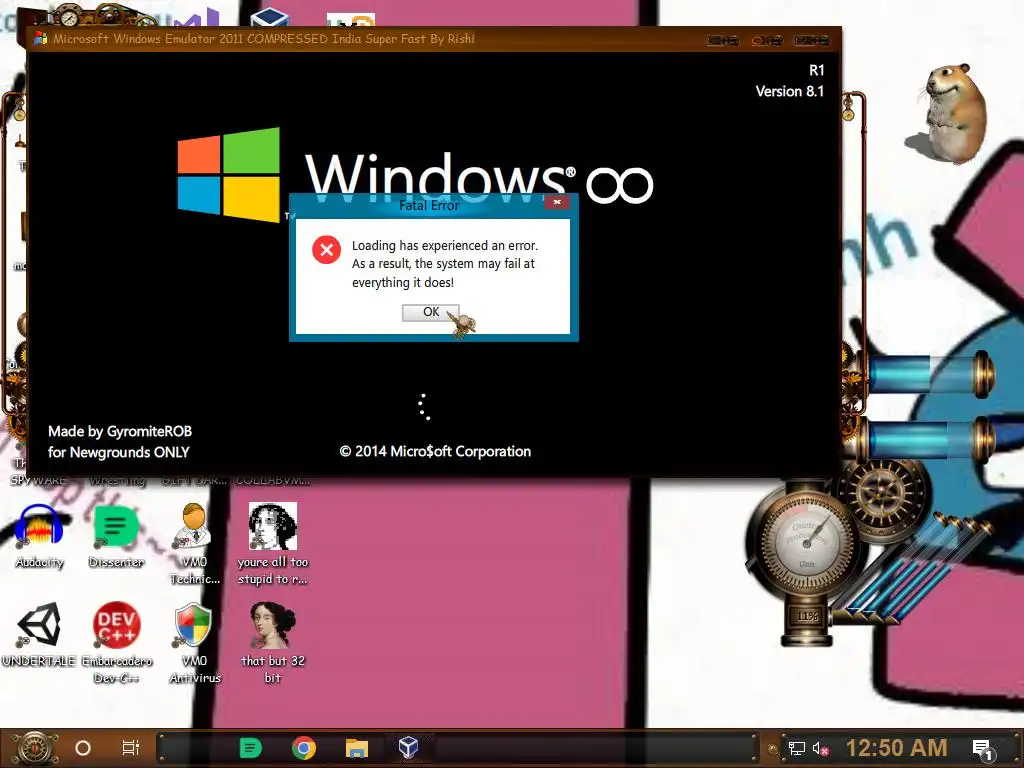Open the Action Center notification icon
Screen dimensions: 1024x768
click(x=984, y=750)
